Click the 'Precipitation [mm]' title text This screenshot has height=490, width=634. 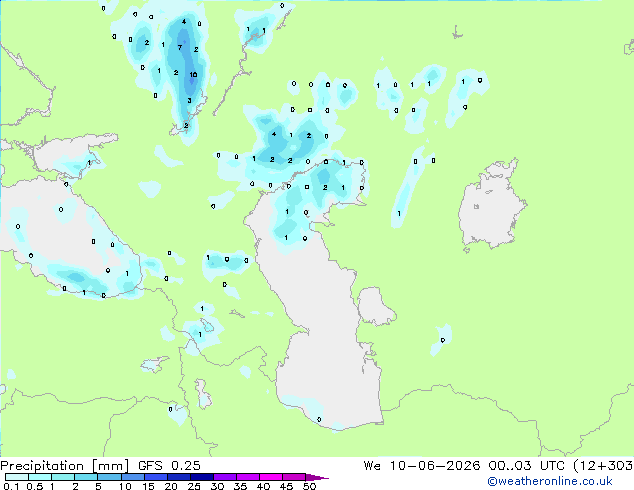[65, 466]
